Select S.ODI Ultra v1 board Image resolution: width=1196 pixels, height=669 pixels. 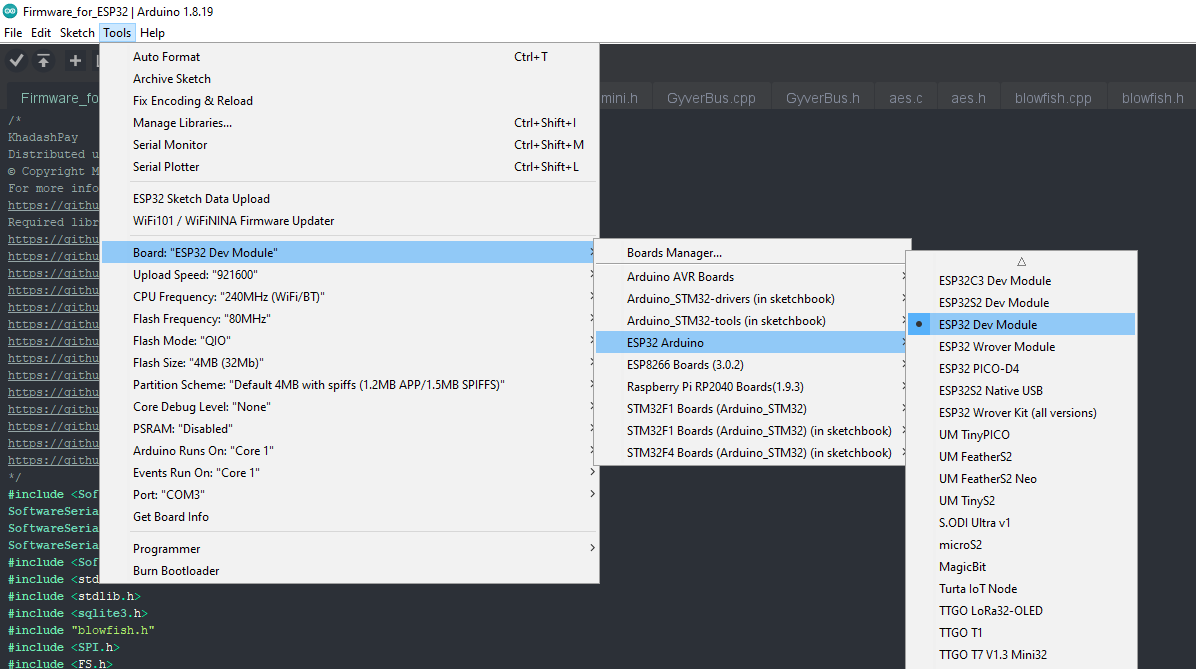(x=1021, y=523)
